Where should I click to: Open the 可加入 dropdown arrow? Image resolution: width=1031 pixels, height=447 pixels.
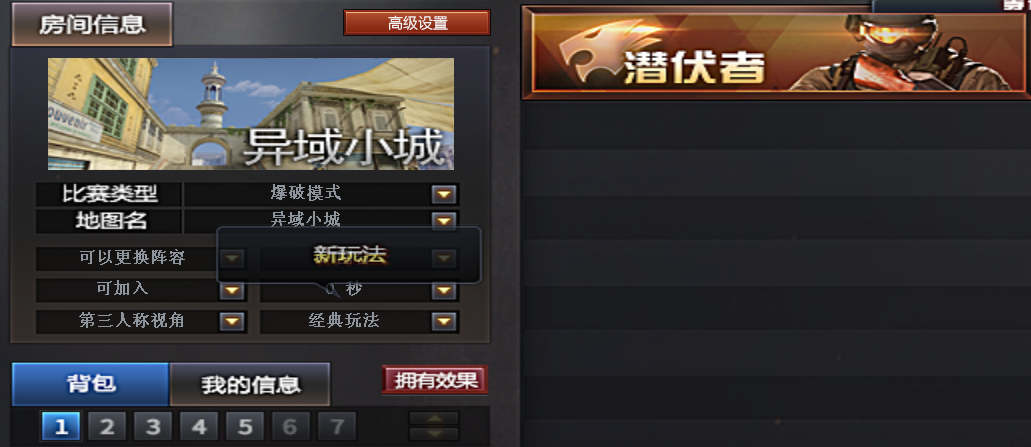coord(231,290)
